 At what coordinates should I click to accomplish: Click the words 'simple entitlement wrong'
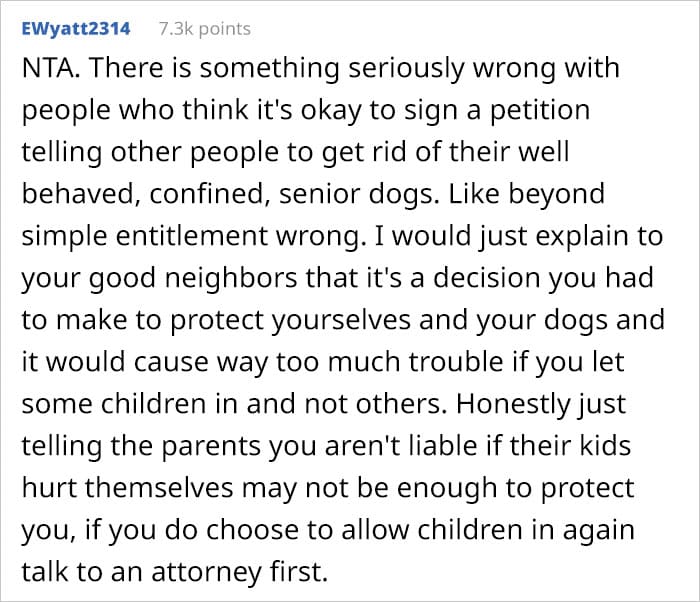[191, 237]
